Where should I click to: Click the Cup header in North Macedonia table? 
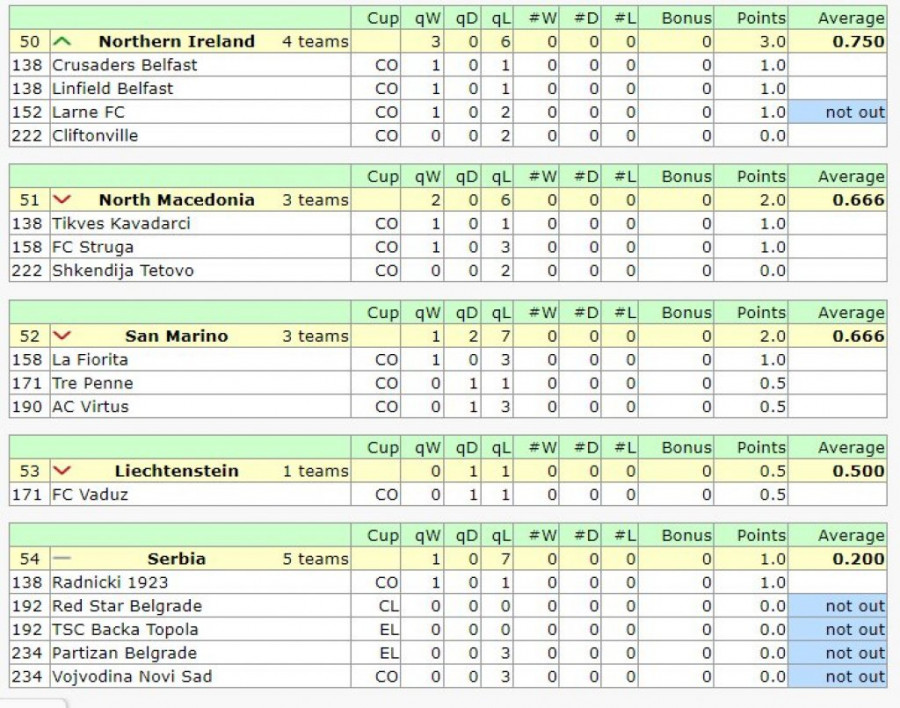382,177
